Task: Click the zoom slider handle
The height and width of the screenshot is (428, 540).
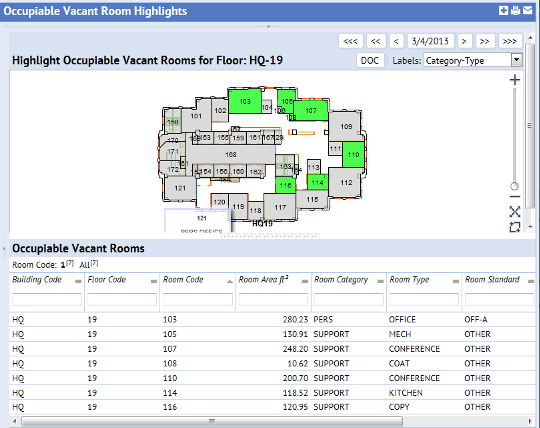Action: [515, 186]
